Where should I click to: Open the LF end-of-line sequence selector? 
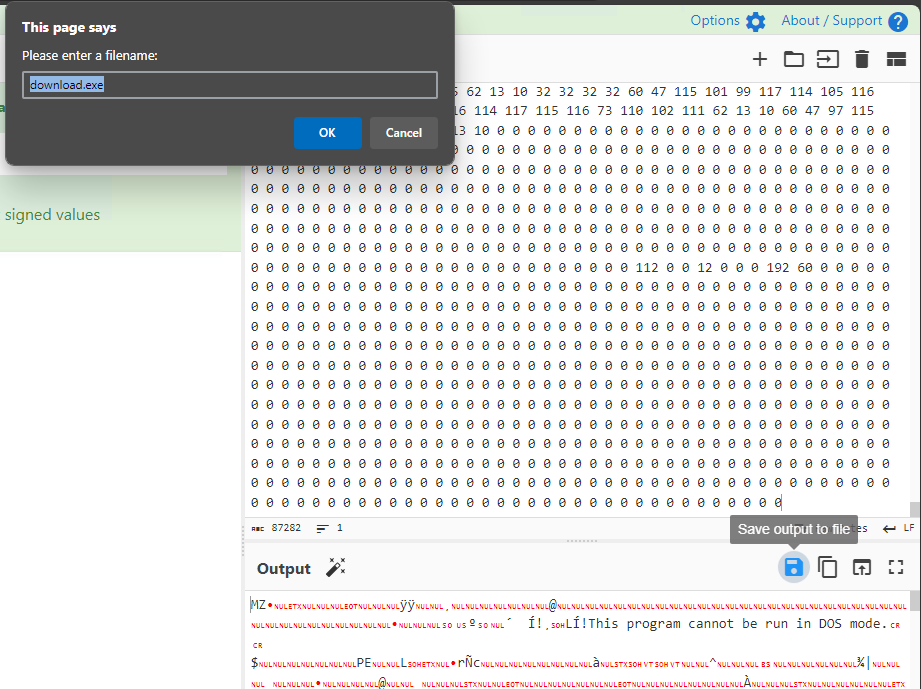(898, 528)
